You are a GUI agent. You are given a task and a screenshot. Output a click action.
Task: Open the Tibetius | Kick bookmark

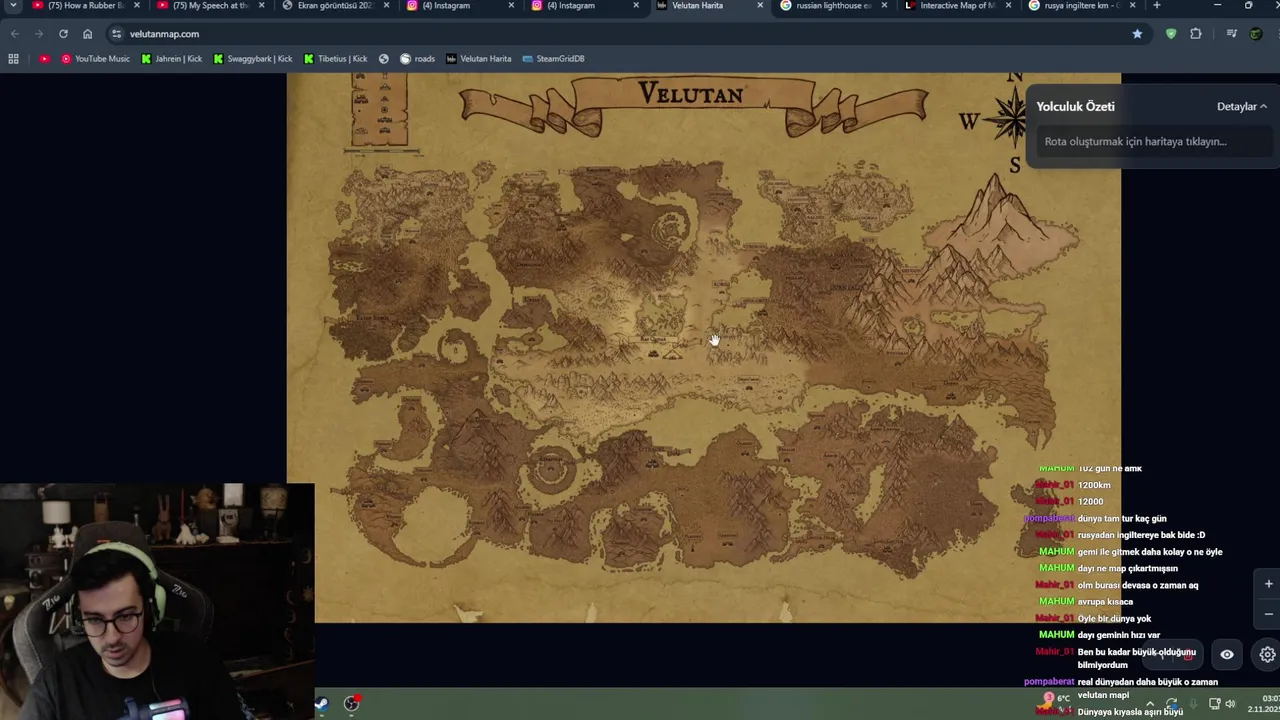coord(335,59)
